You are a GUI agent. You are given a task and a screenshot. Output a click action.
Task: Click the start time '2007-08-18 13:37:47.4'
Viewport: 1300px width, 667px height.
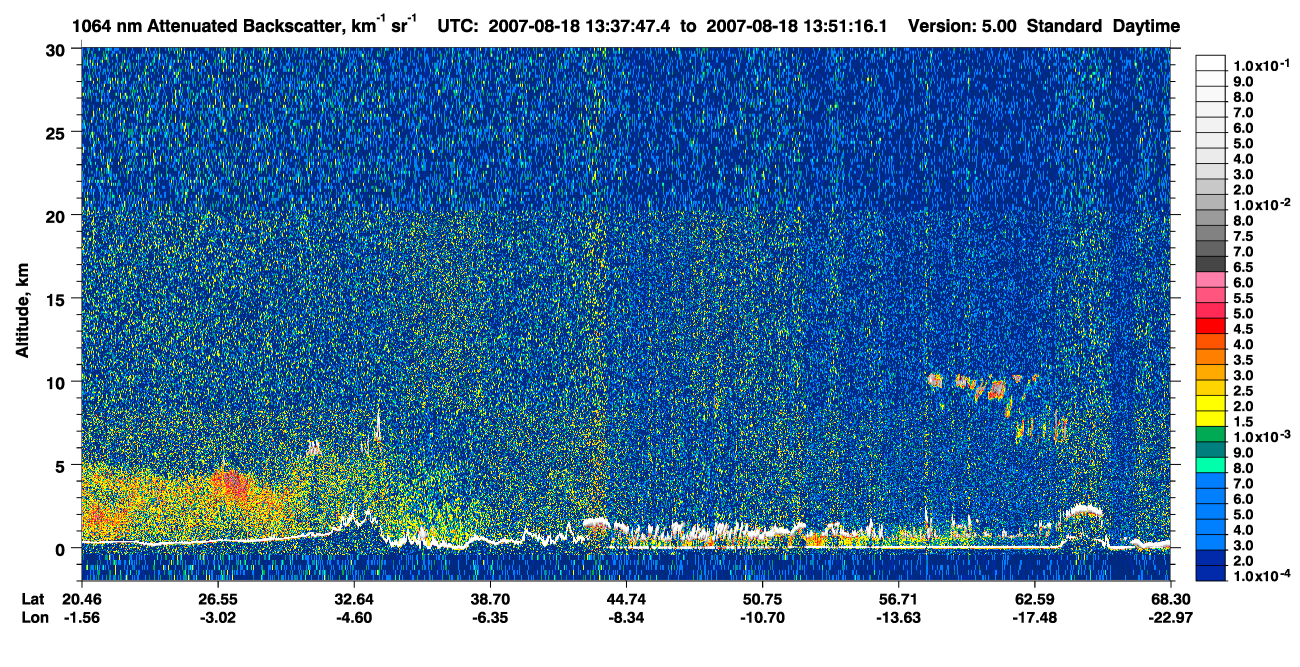tap(581, 26)
